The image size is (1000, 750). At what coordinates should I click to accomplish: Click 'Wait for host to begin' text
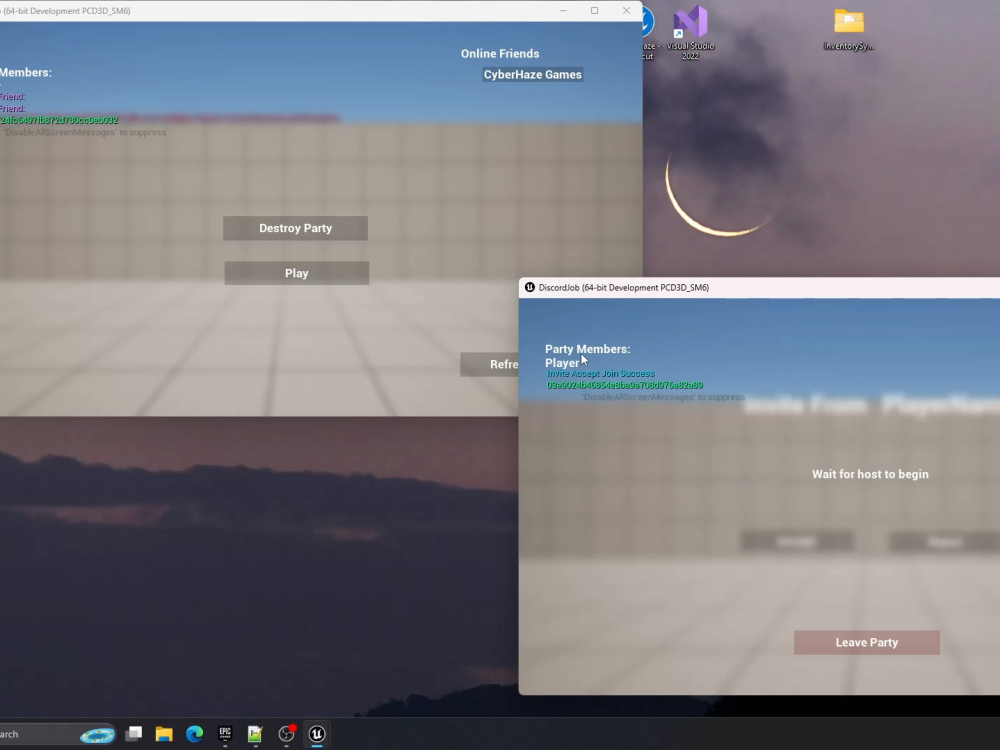coord(870,474)
